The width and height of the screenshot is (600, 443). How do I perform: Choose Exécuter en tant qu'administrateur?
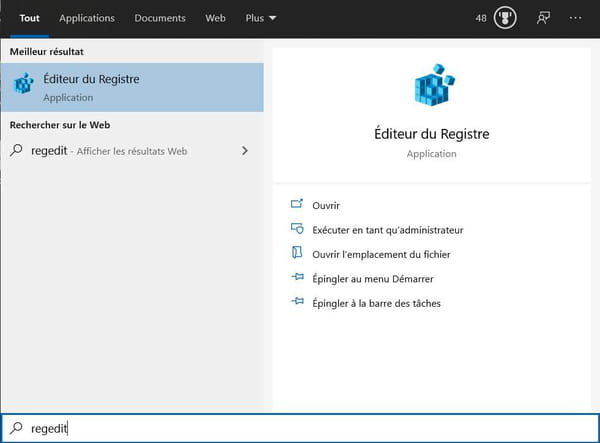[x=388, y=230]
